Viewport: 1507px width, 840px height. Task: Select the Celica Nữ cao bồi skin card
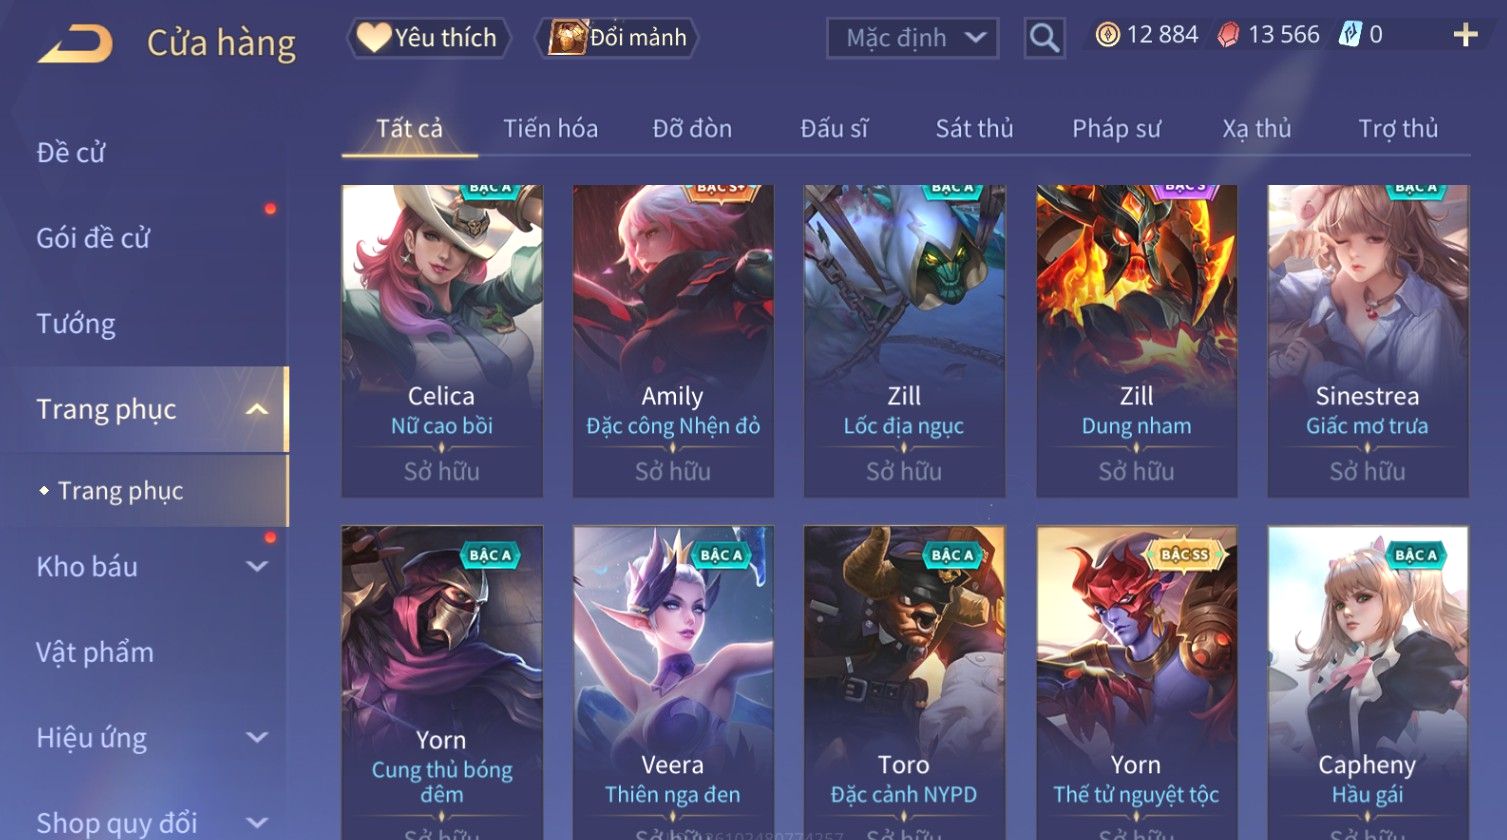[x=442, y=341]
